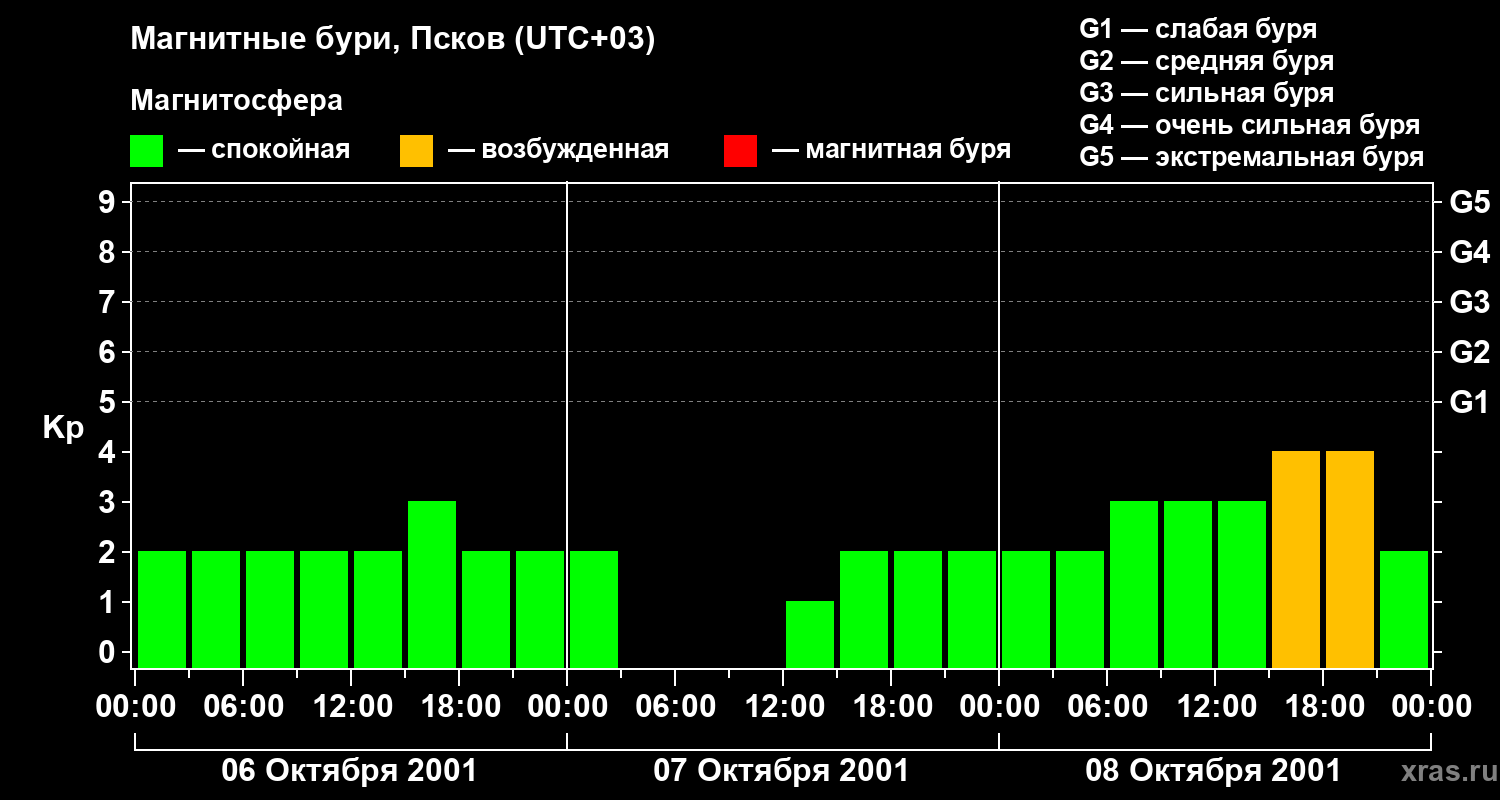Click the G2 right axis label
This screenshot has width=1500, height=800.
1469,352
